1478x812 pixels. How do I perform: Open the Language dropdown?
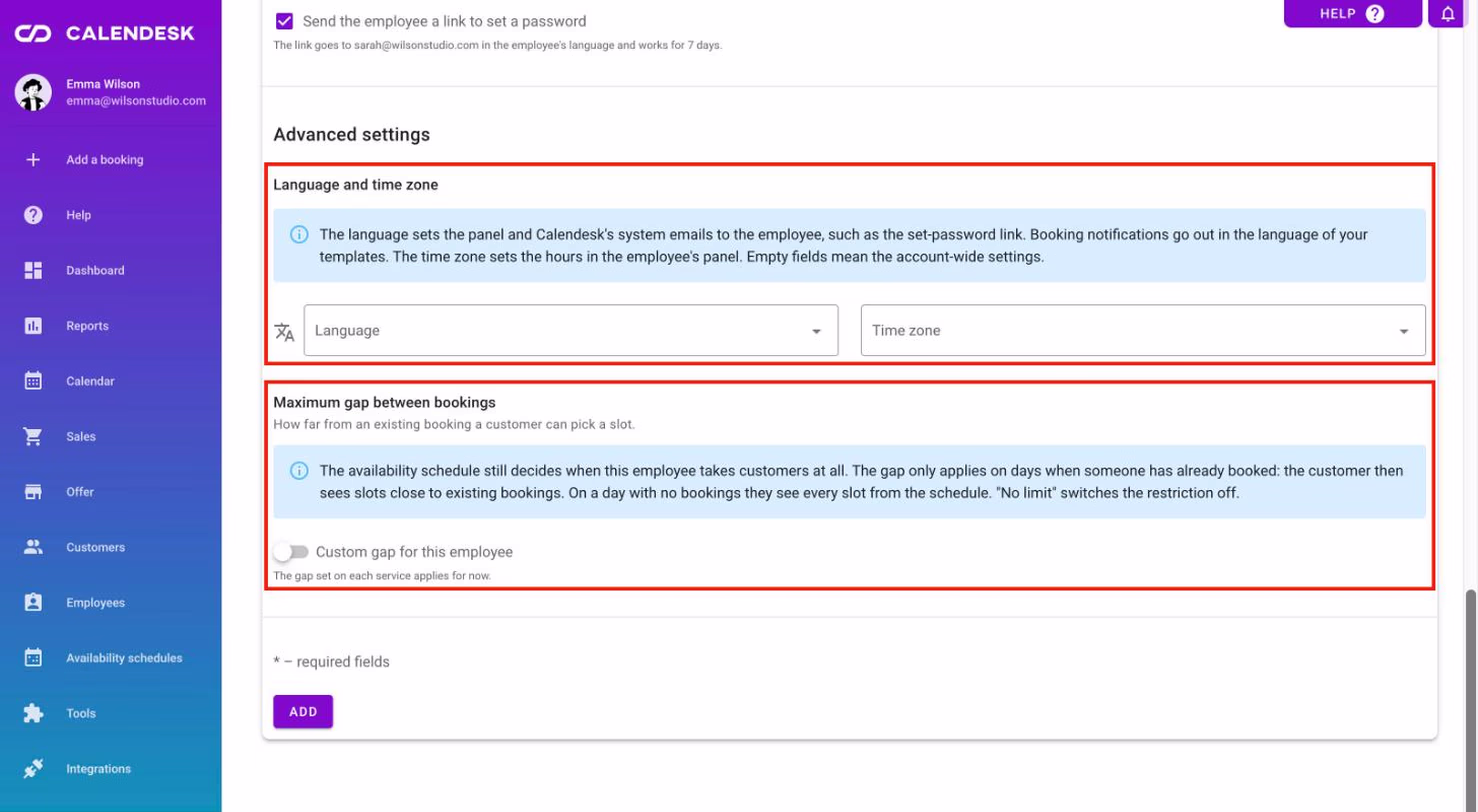571,330
